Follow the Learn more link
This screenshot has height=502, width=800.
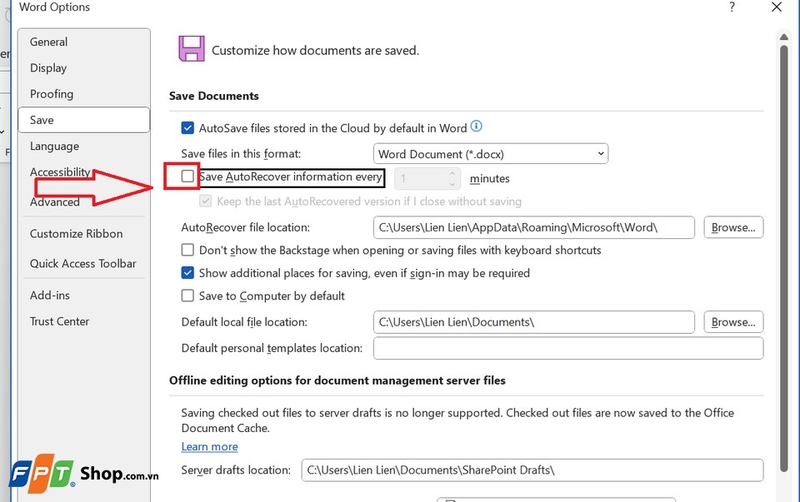[209, 447]
